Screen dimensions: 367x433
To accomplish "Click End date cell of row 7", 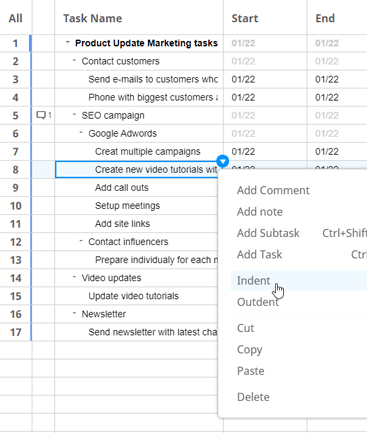I will [x=337, y=152].
